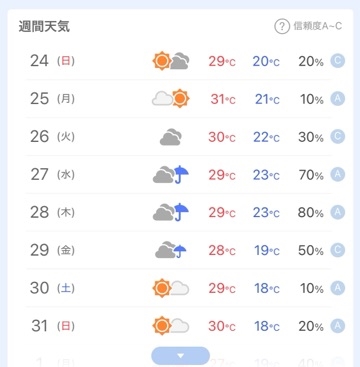Select the 30 (土) date row
Image resolution: width=360 pixels, height=367 pixels.
179,288
